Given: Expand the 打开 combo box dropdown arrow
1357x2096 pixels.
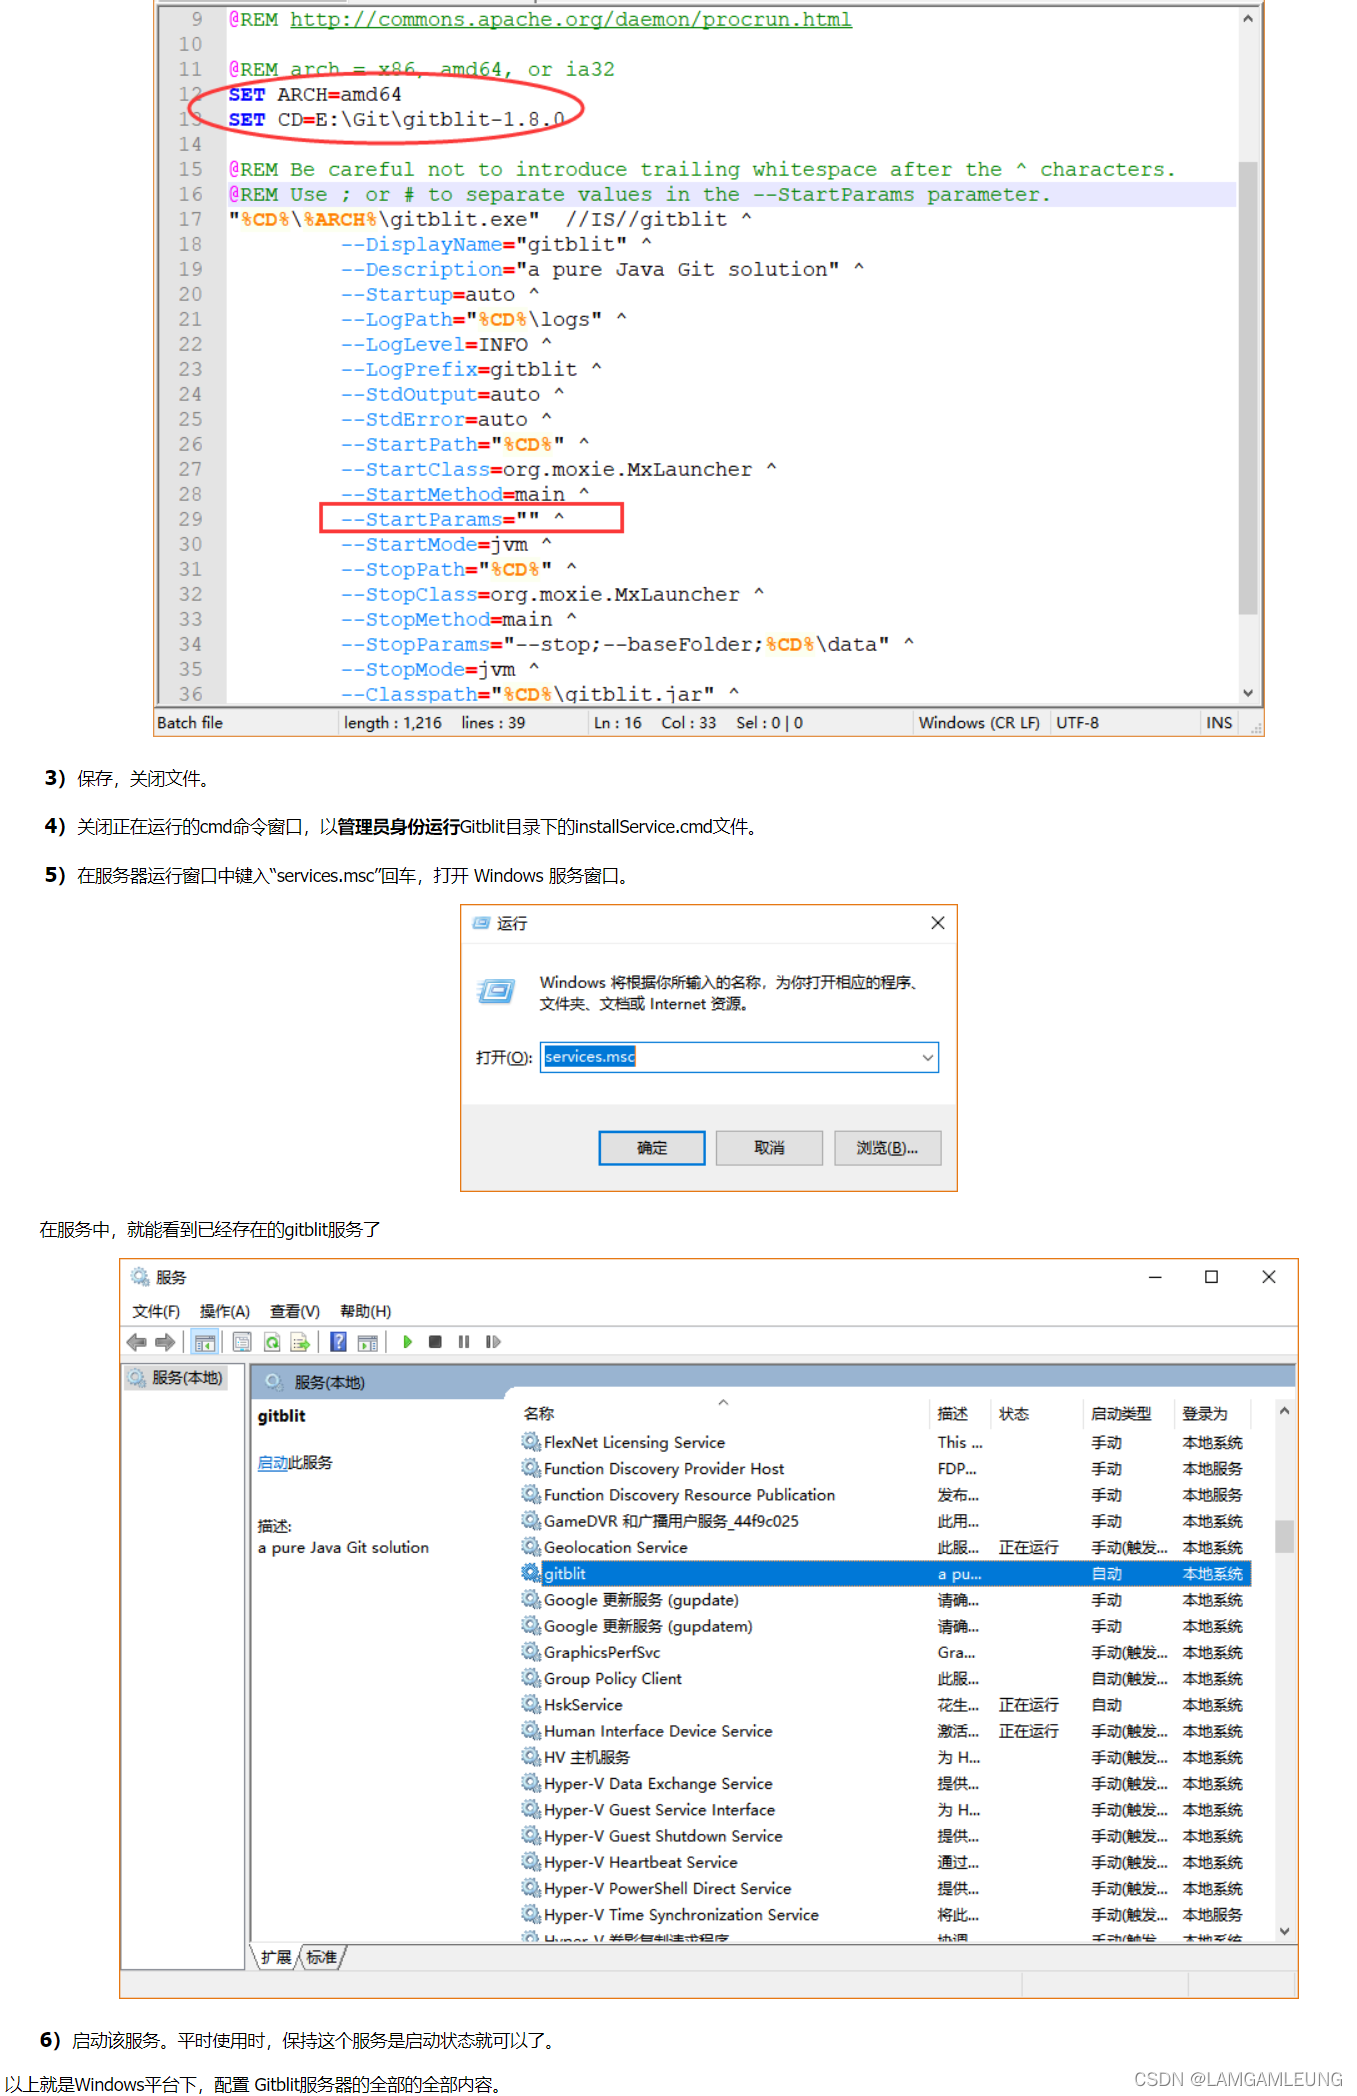Looking at the screenshot, I should tap(928, 1057).
